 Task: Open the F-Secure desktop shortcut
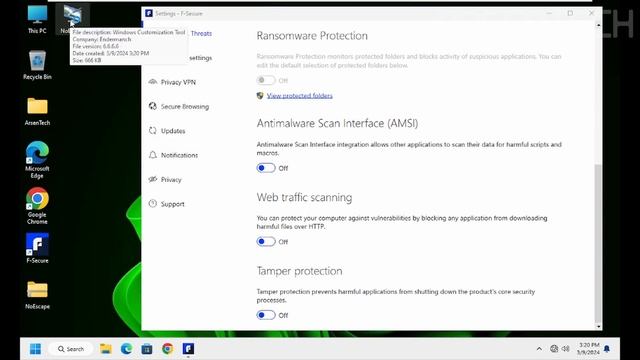click(x=37, y=248)
